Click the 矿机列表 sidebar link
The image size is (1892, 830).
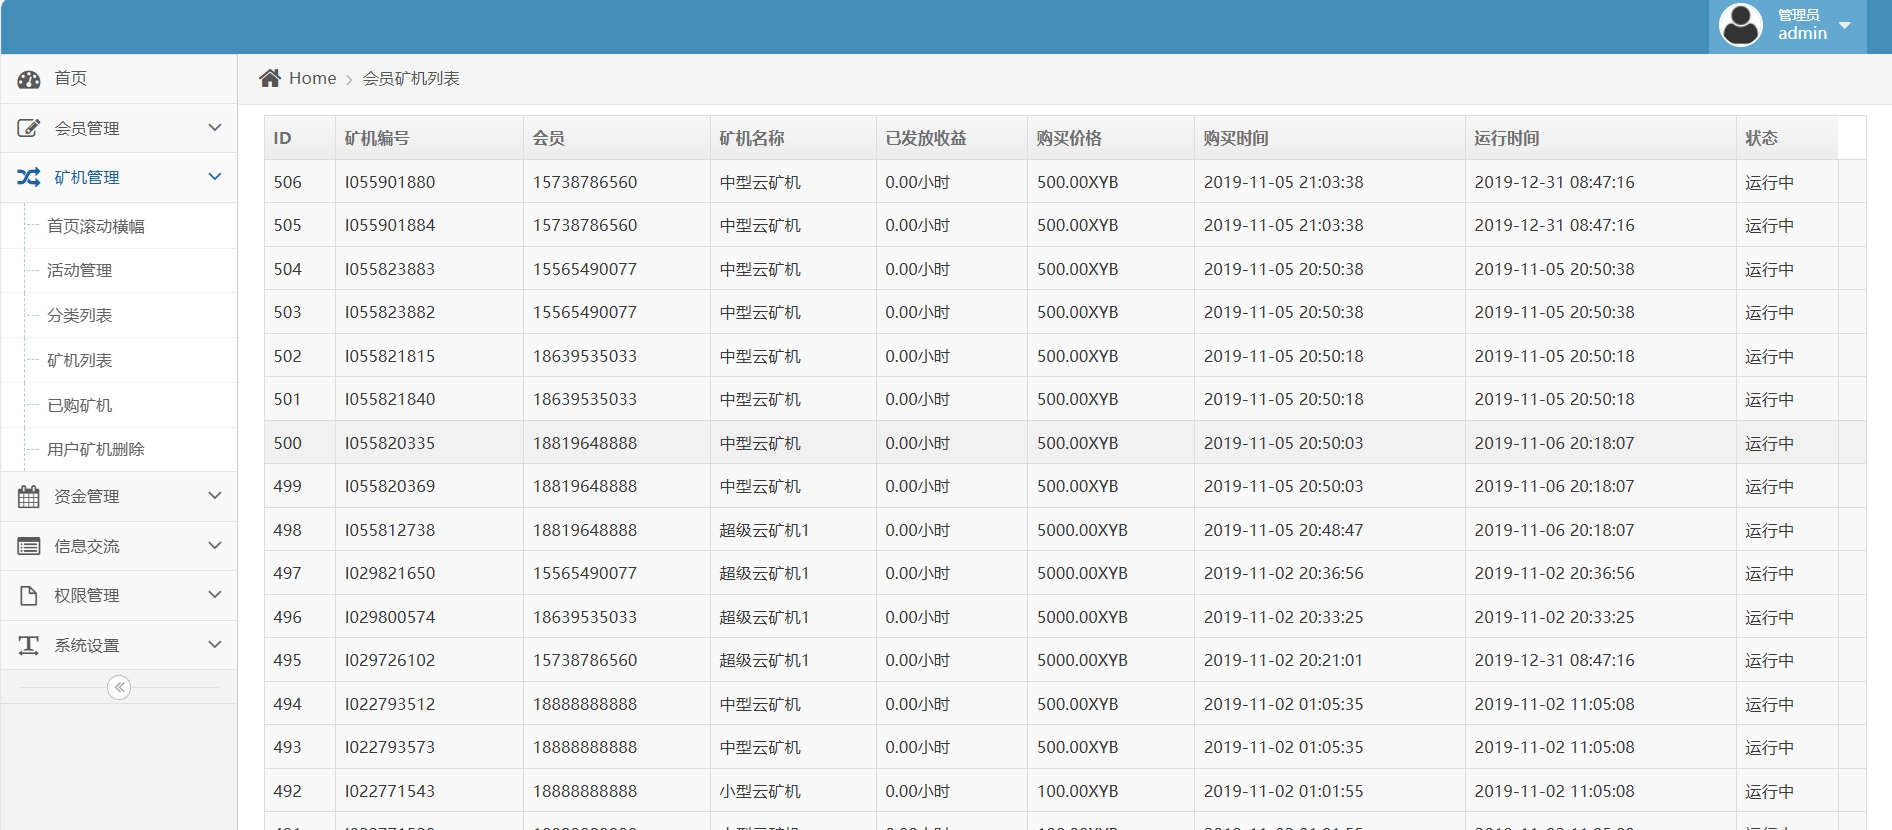click(x=80, y=360)
